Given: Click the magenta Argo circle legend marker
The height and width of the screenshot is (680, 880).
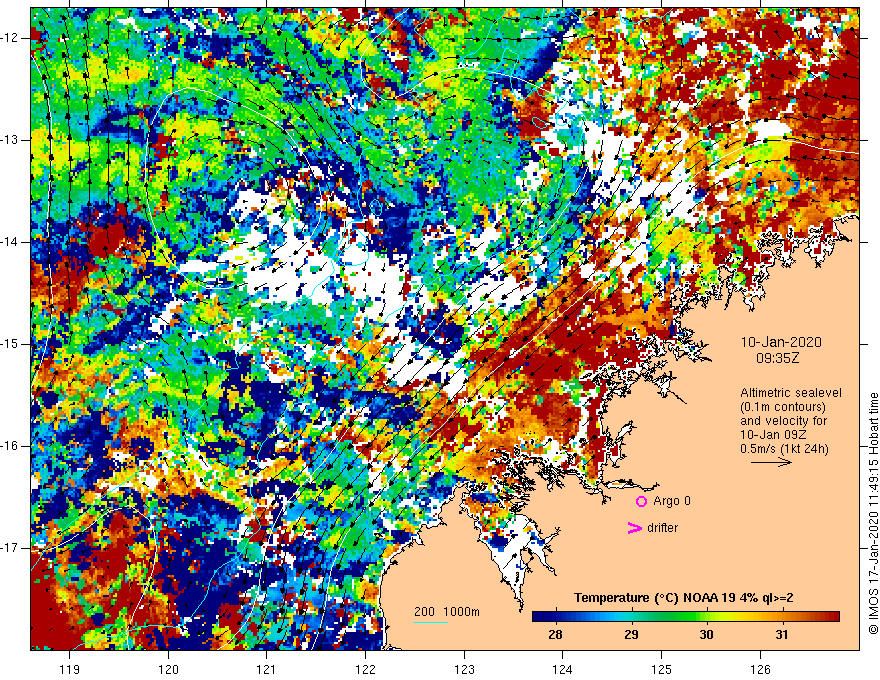Looking at the screenshot, I should tap(641, 501).
